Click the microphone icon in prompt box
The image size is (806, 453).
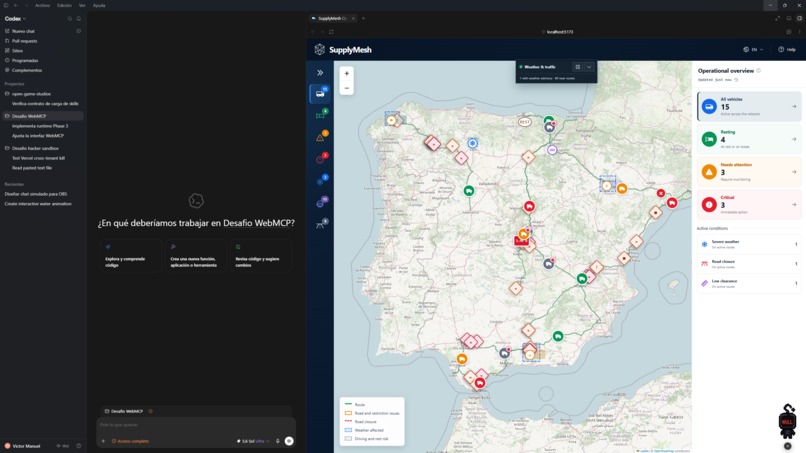click(x=278, y=441)
